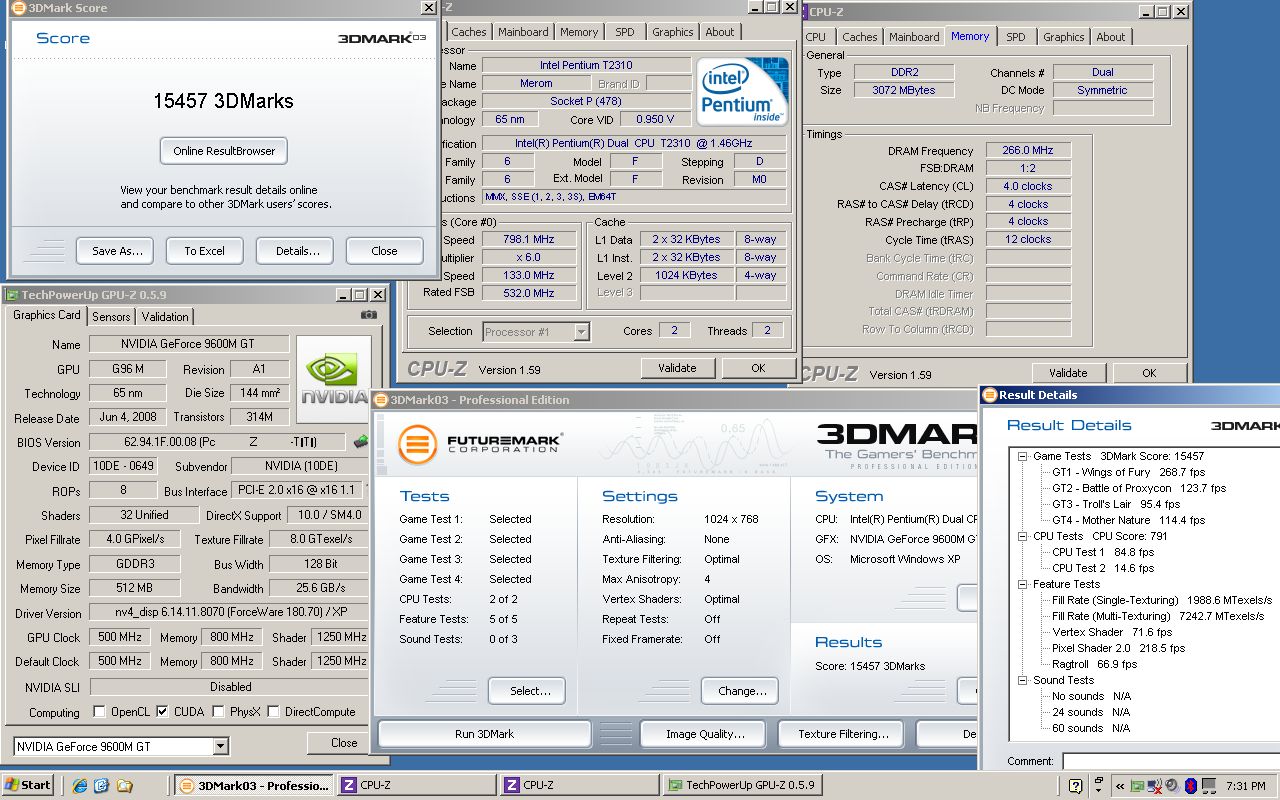Viewport: 1280px width, 800px height.
Task: Launch Internet Explorer from quick launch
Action: point(80,785)
